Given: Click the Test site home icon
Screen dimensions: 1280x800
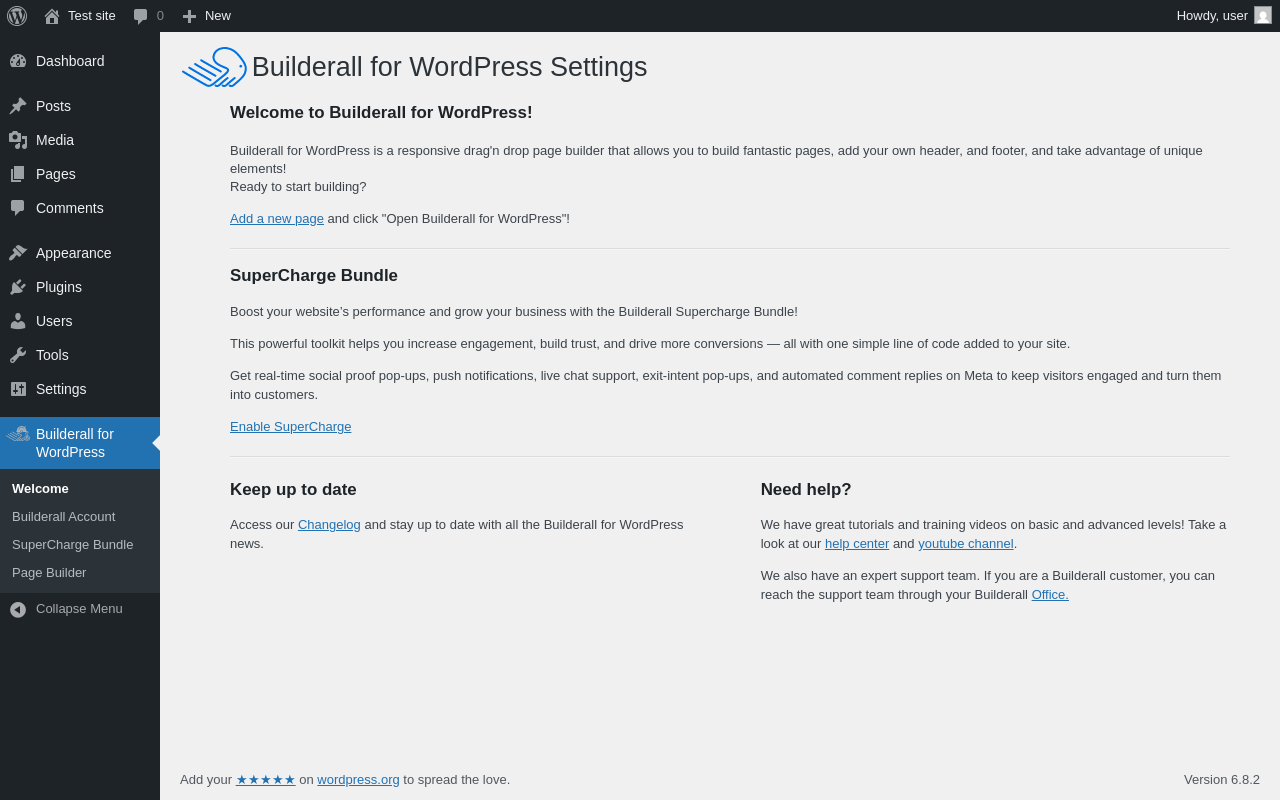Looking at the screenshot, I should 52,16.
